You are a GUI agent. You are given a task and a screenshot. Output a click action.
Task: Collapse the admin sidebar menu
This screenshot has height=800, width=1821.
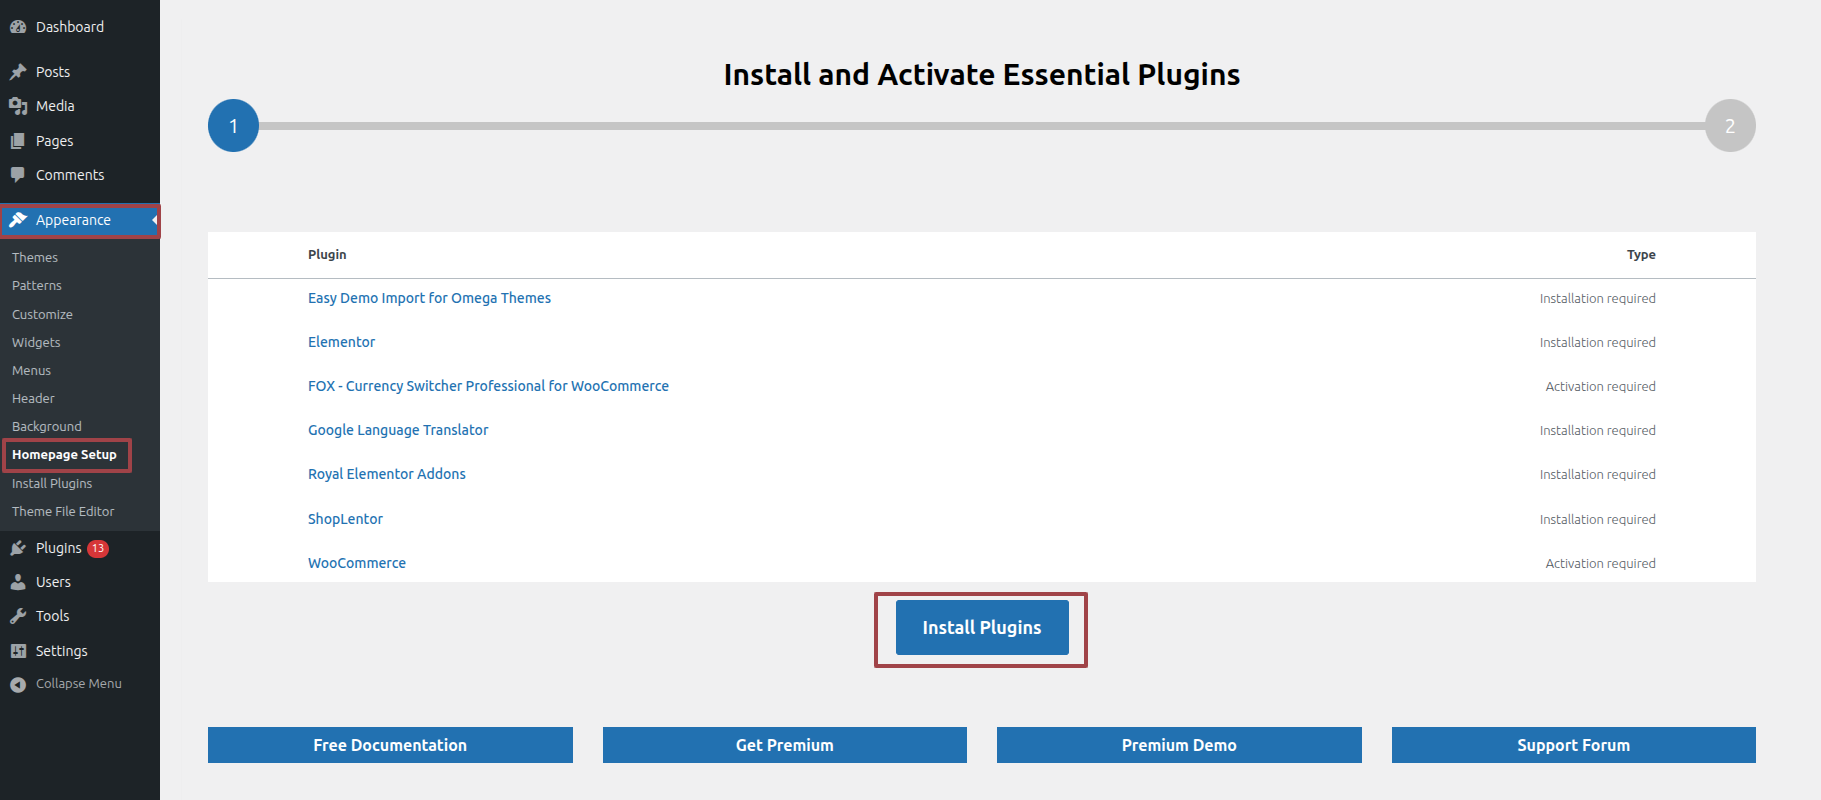(68, 684)
